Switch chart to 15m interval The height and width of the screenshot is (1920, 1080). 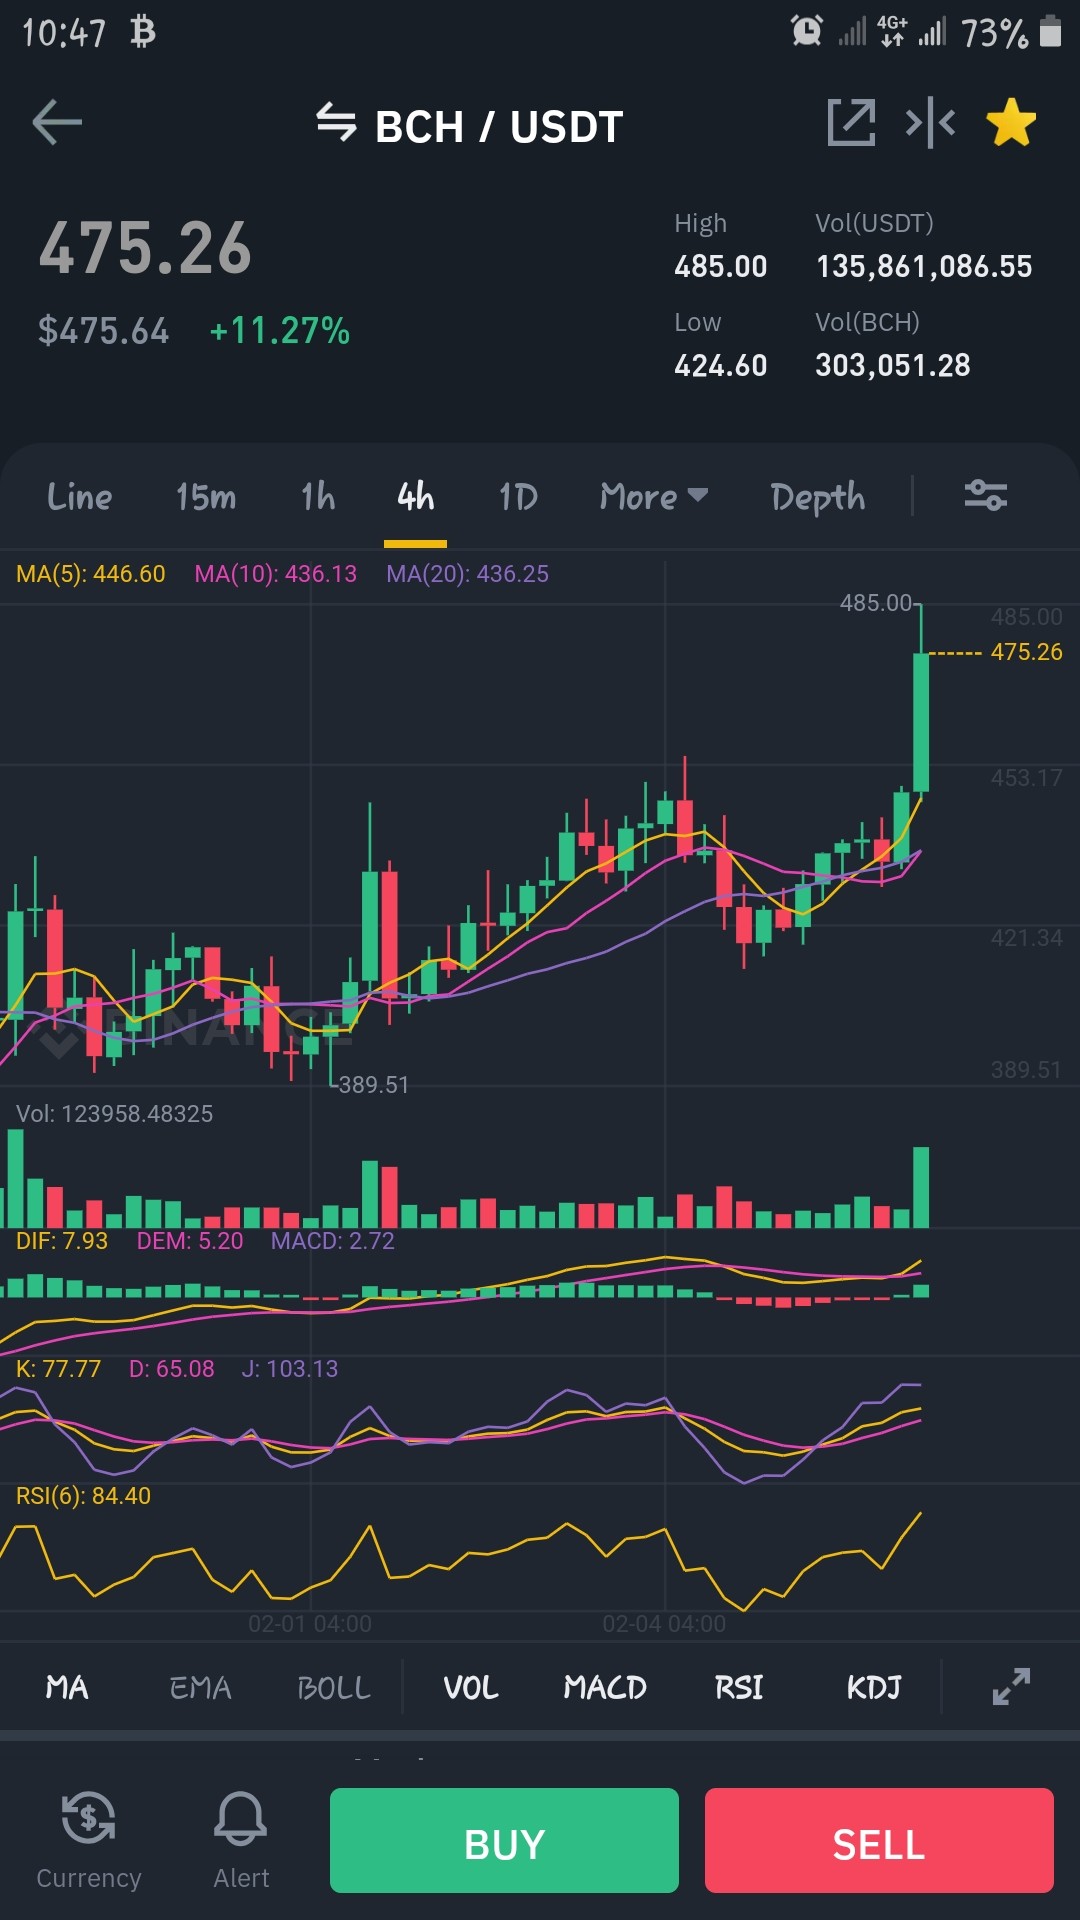click(x=206, y=496)
